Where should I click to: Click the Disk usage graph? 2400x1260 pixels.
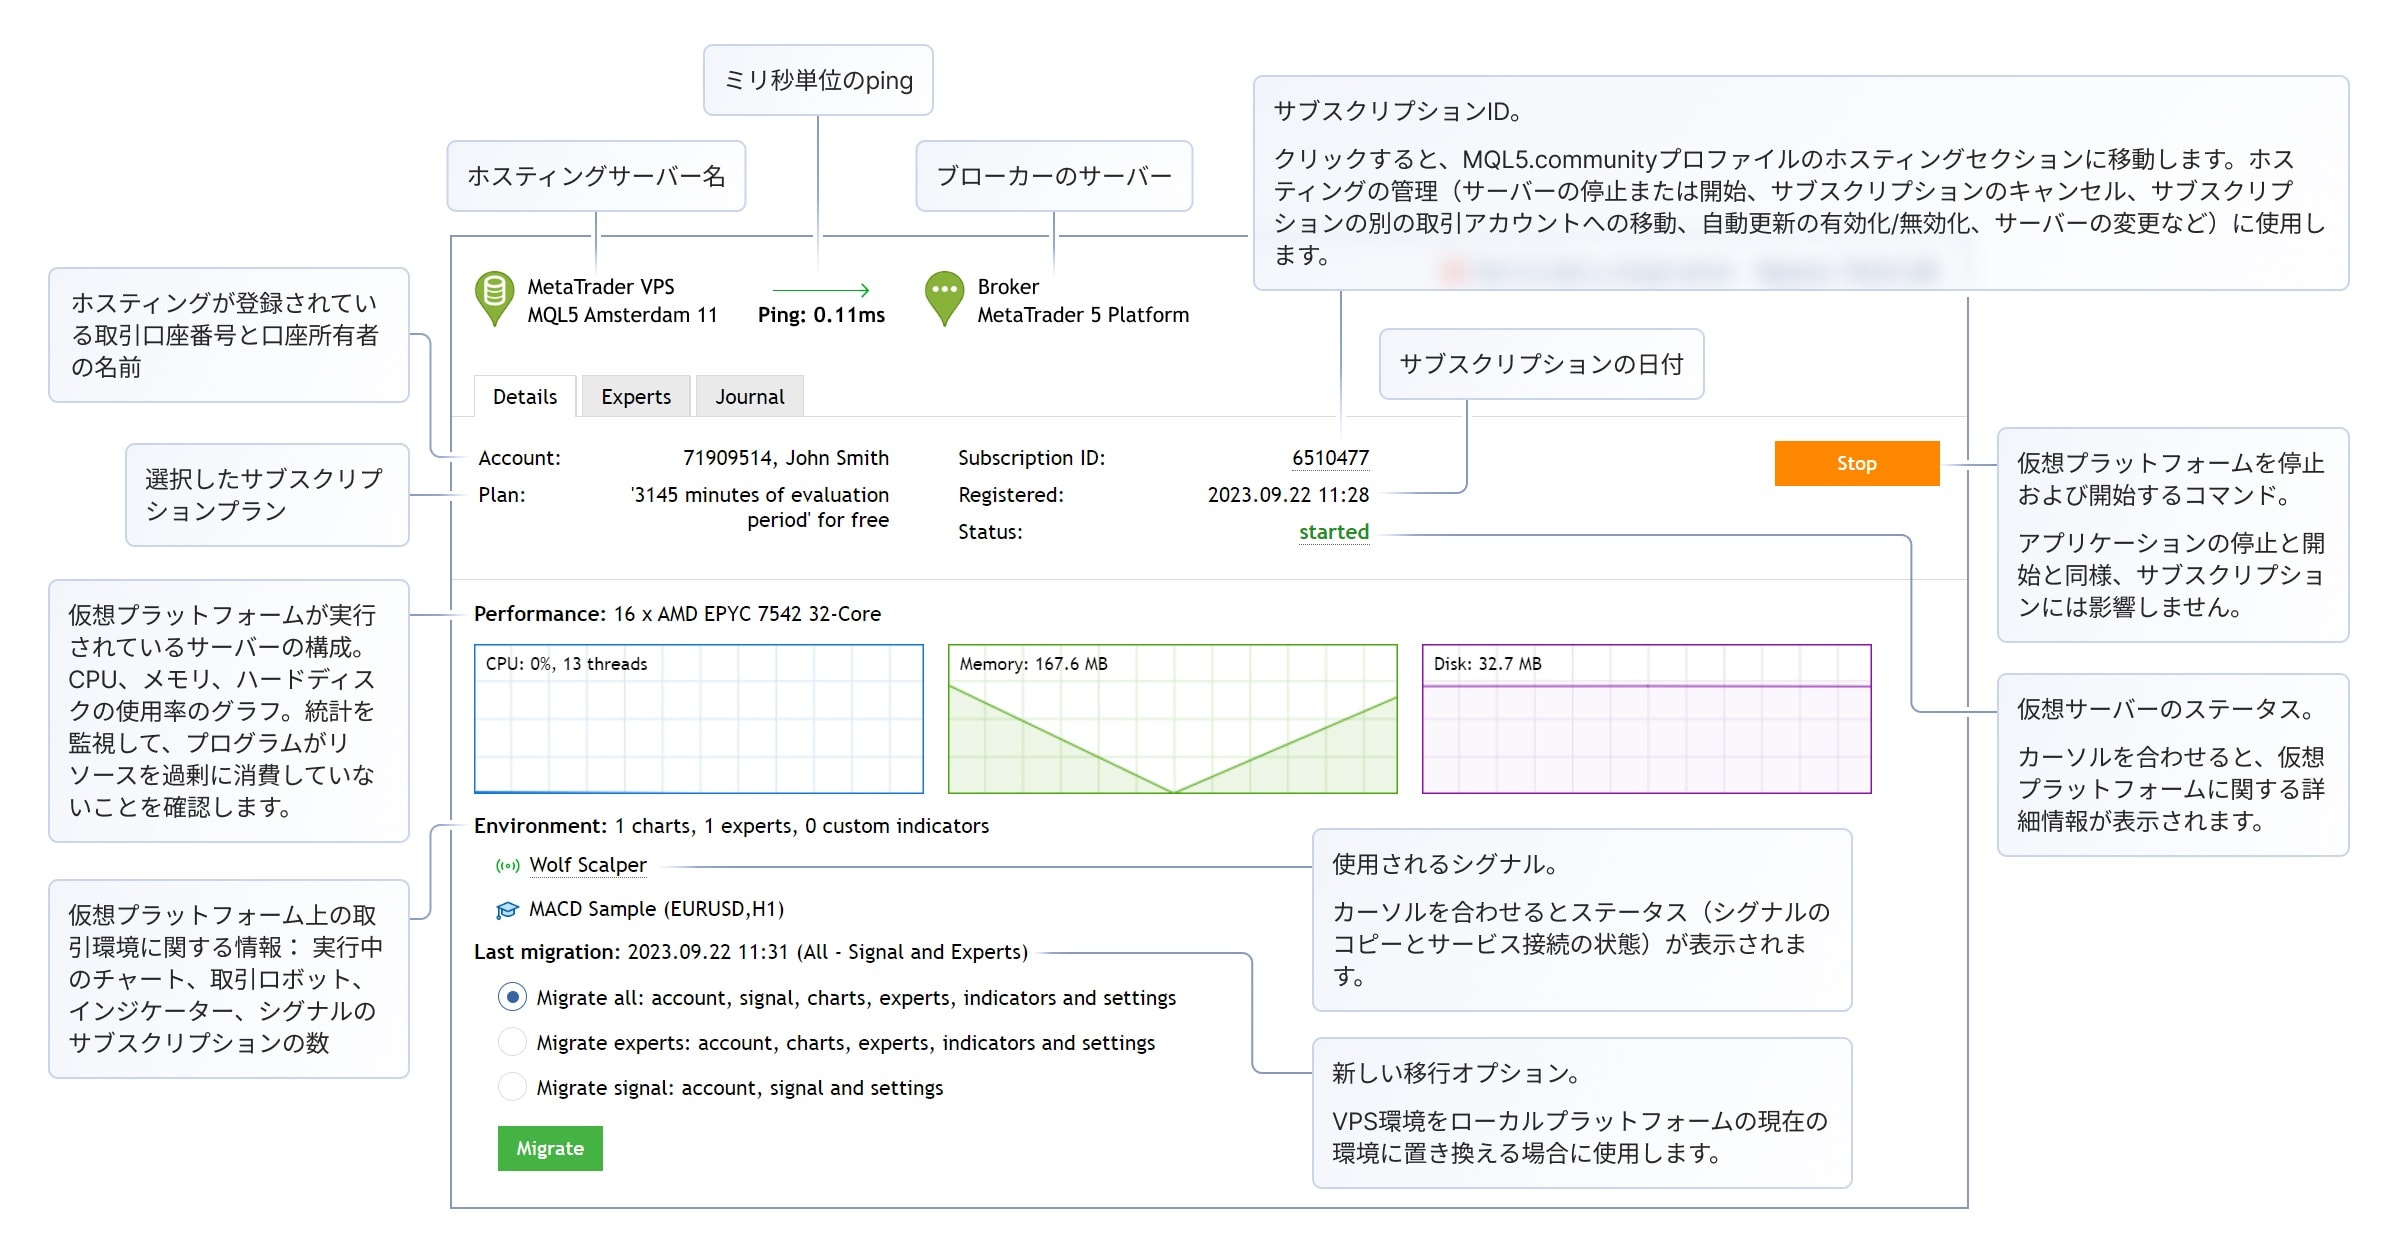pyautogui.click(x=1647, y=719)
